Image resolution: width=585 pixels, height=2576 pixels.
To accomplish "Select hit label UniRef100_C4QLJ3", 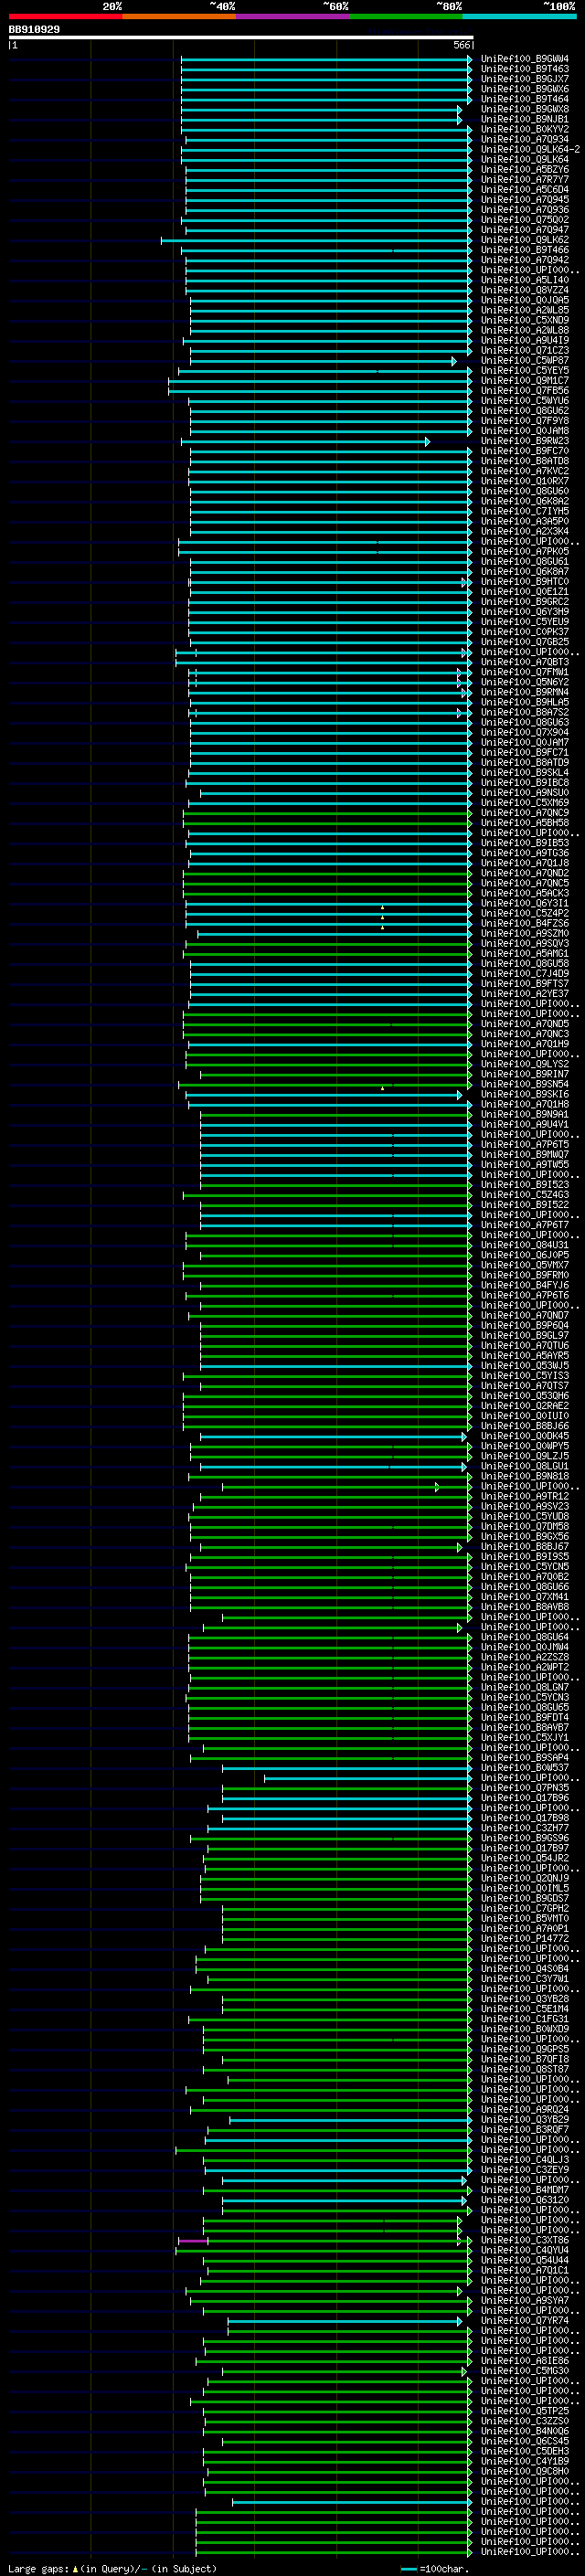I will click(525, 2159).
